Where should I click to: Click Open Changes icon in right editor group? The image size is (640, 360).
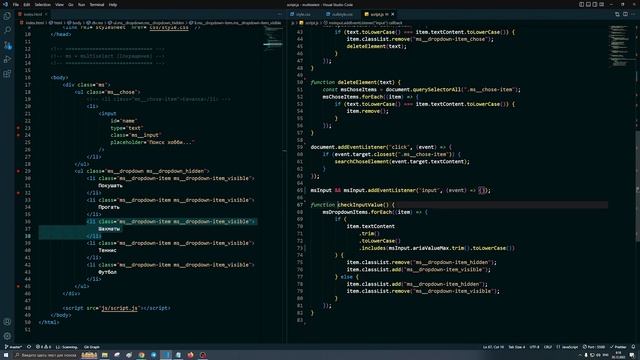pyautogui.click(x=617, y=14)
